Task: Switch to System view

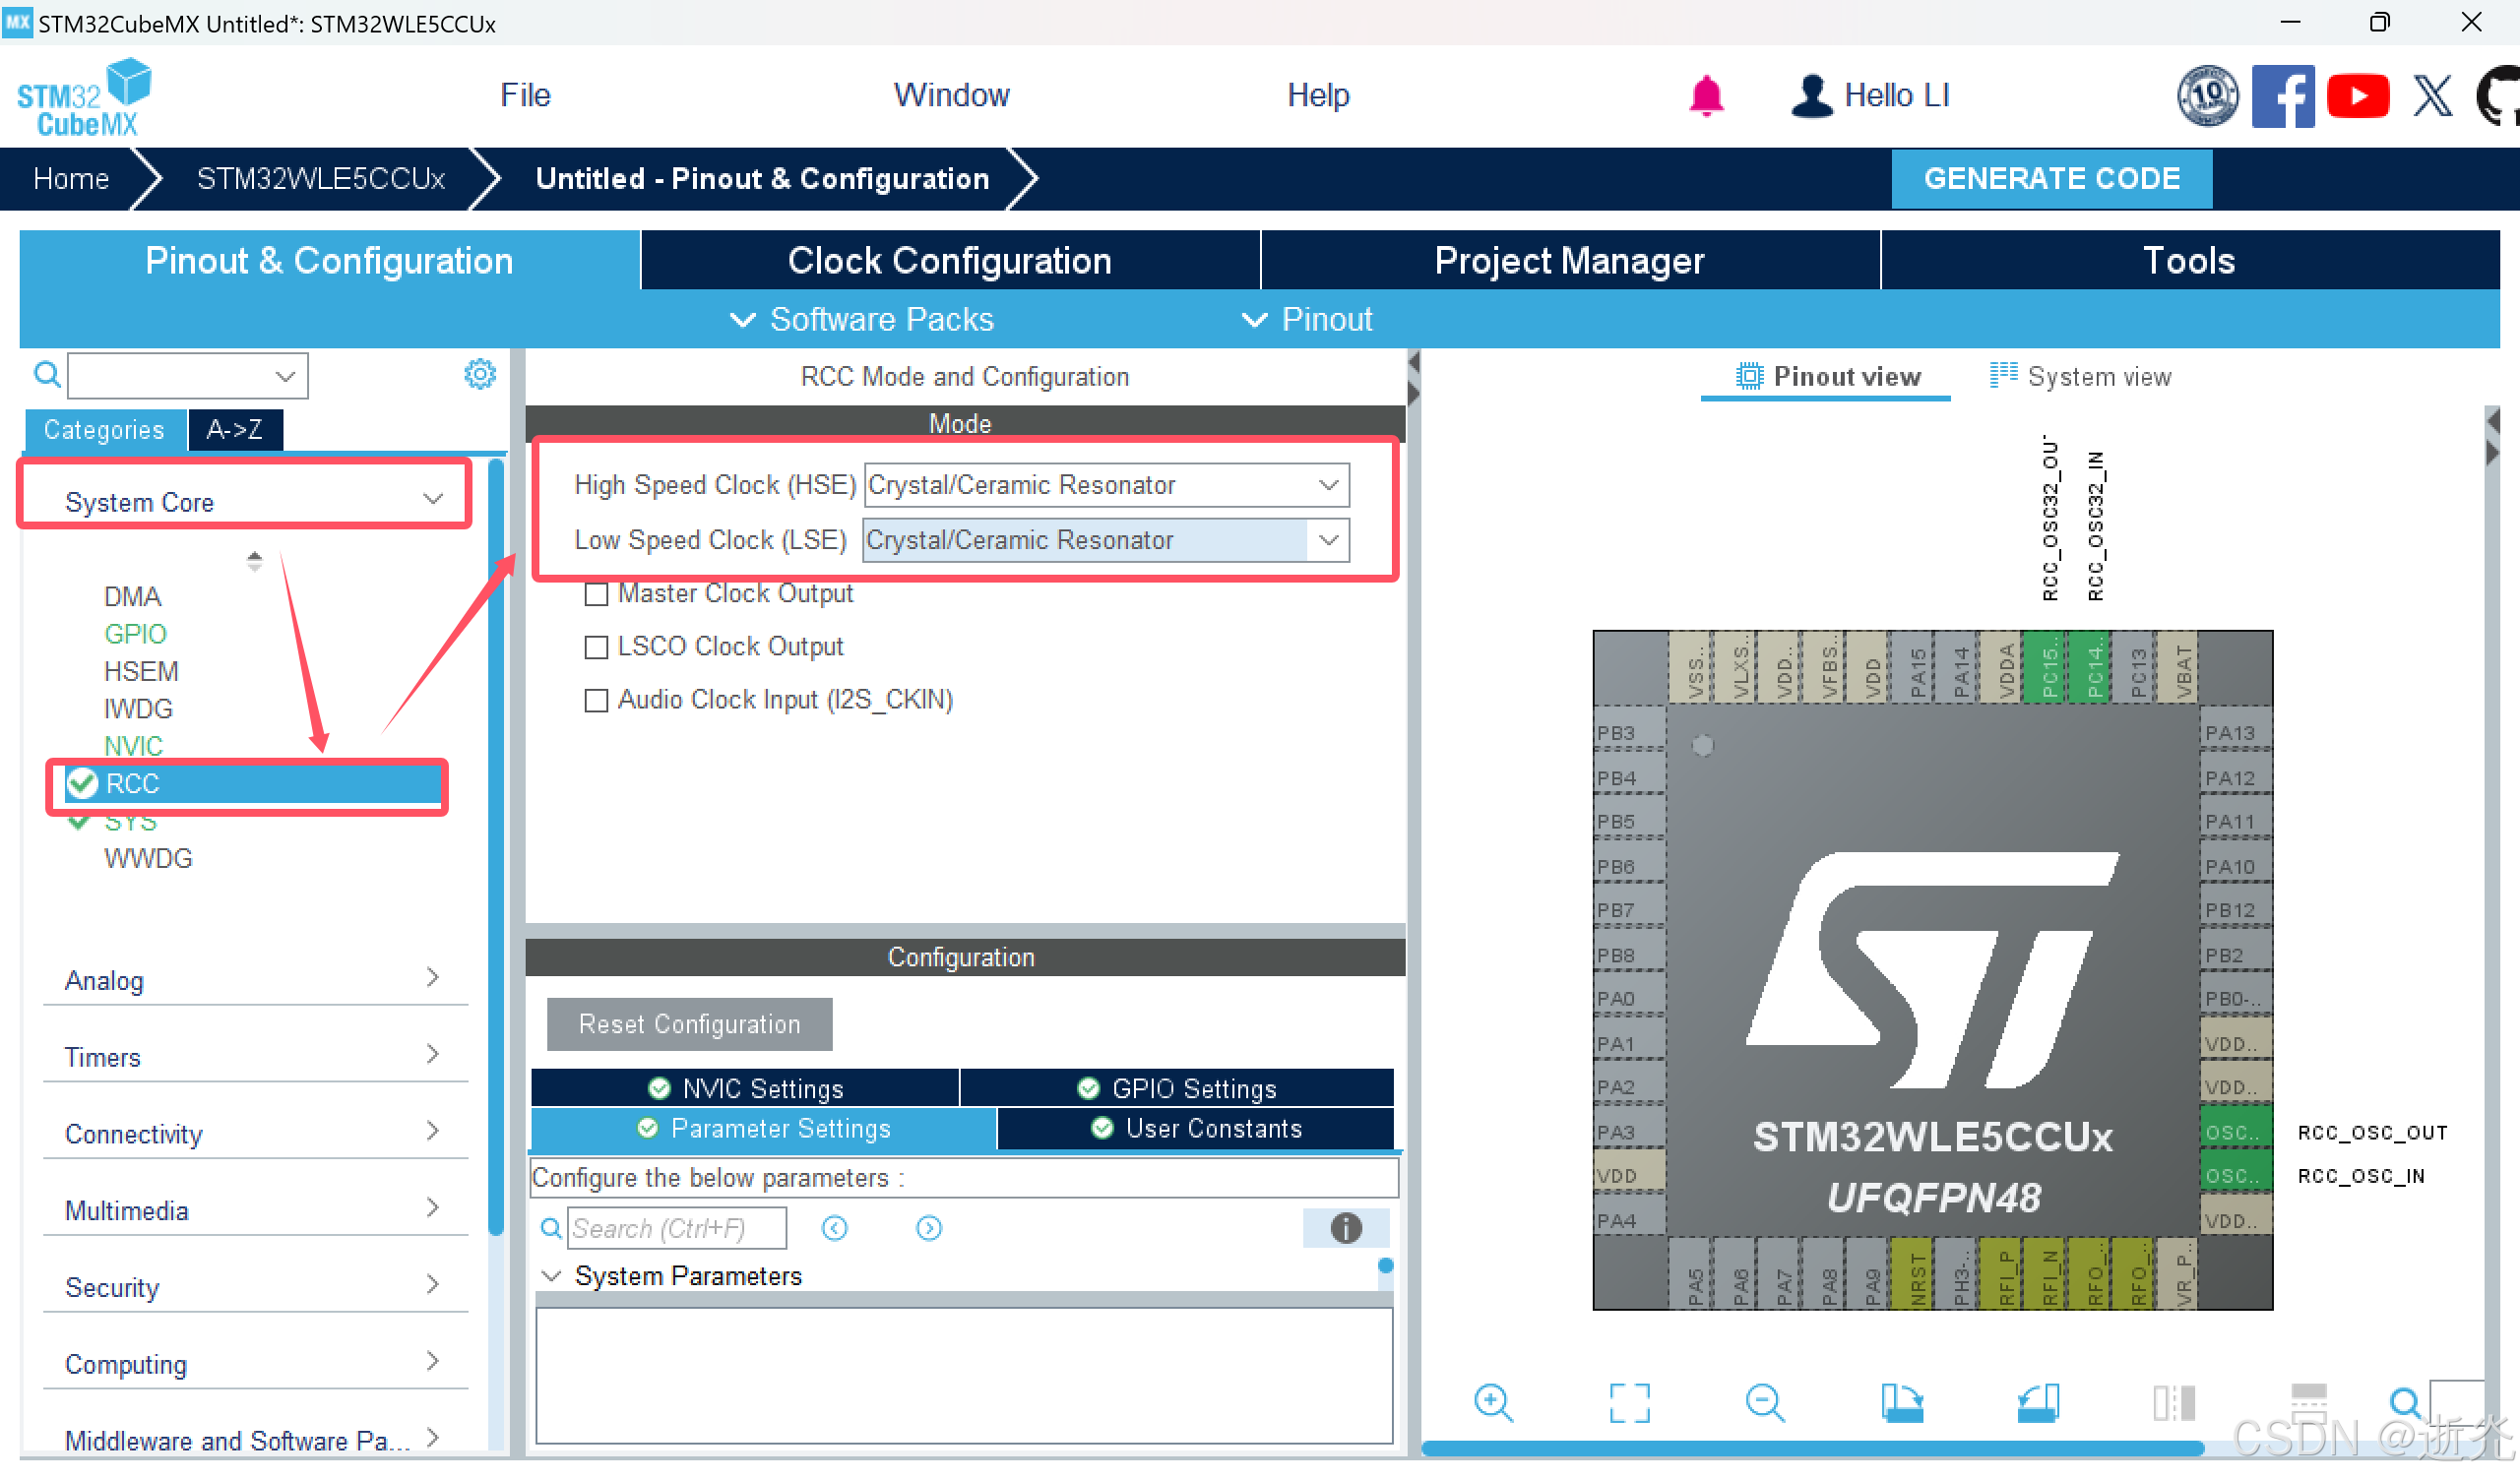Action: pos(2080,376)
